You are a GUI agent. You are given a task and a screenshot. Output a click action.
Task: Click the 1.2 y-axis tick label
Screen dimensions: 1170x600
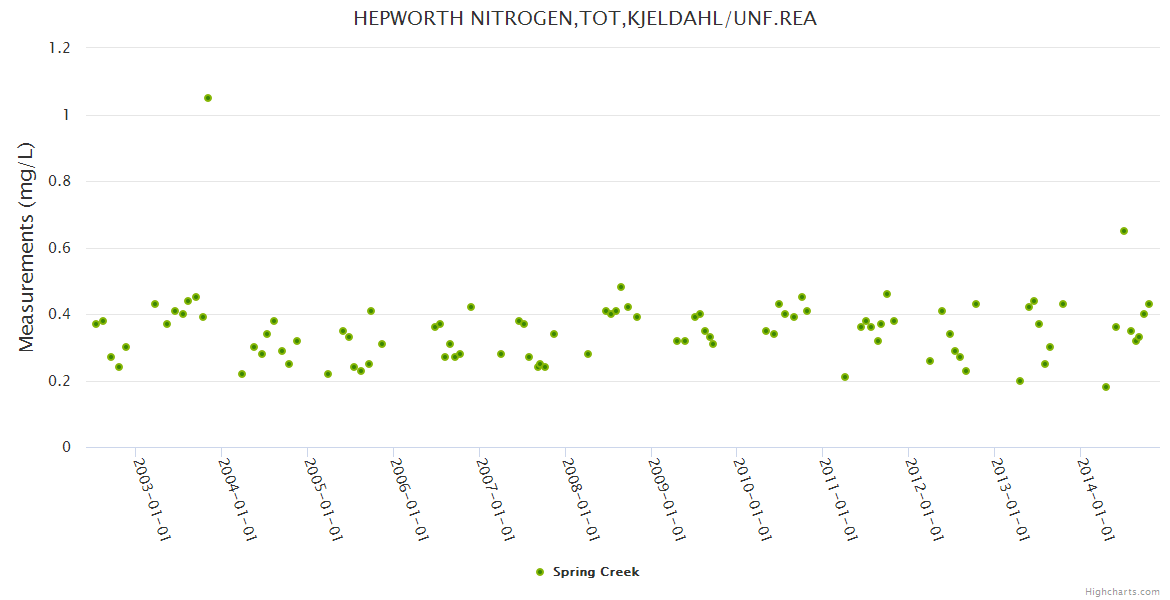(x=61, y=48)
